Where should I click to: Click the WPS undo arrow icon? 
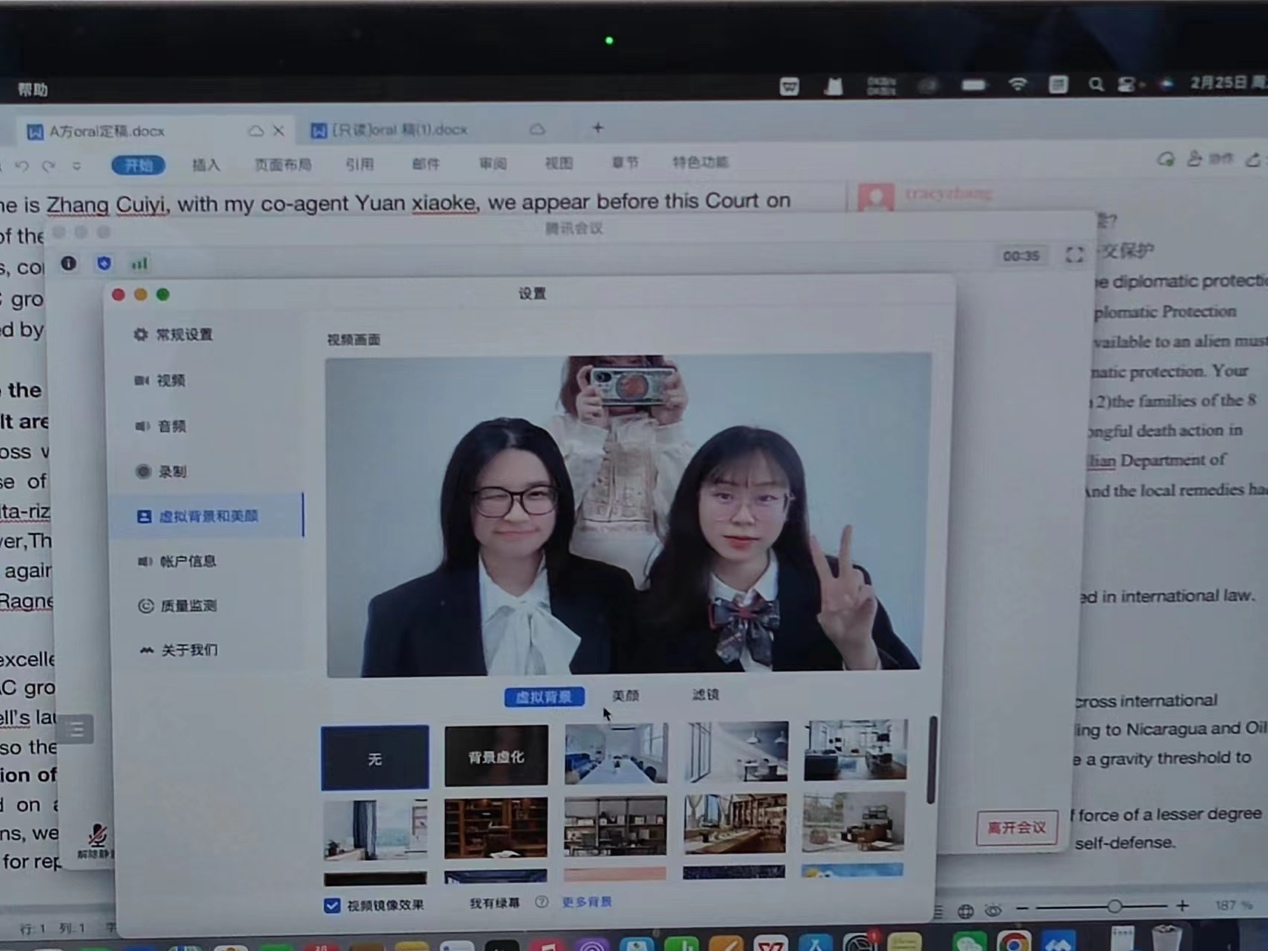tap(22, 165)
